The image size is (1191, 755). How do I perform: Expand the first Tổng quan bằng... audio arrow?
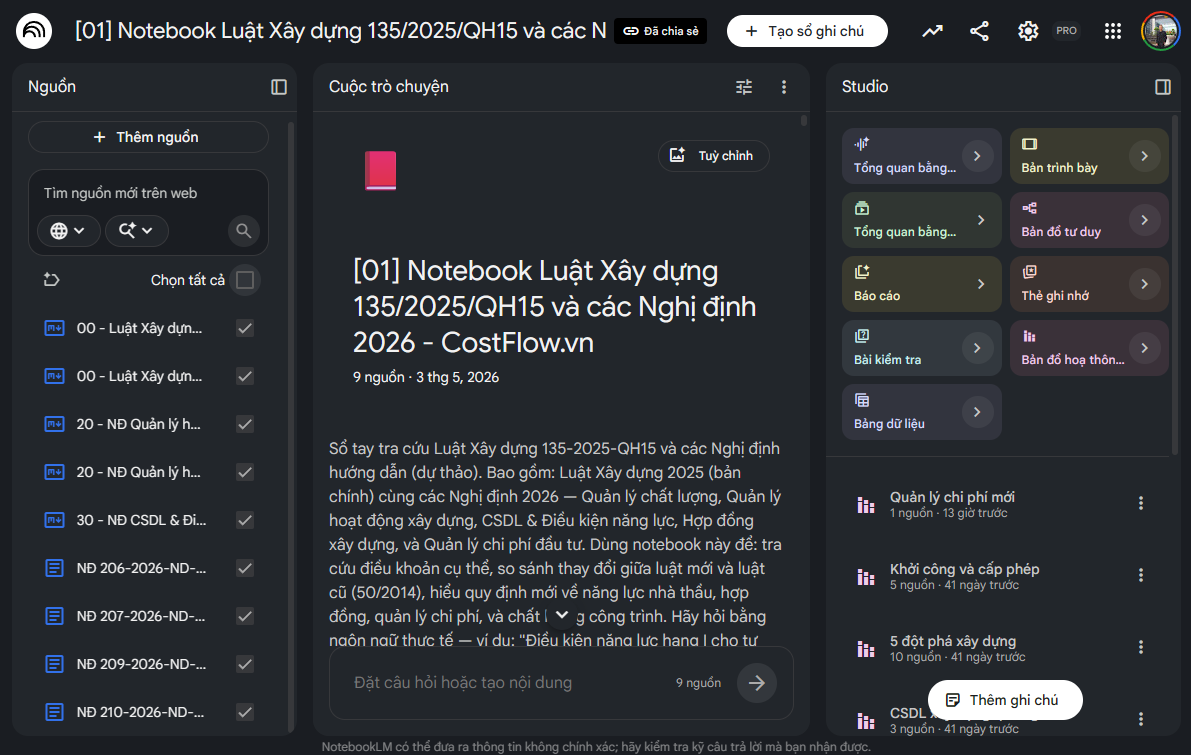[x=978, y=156]
